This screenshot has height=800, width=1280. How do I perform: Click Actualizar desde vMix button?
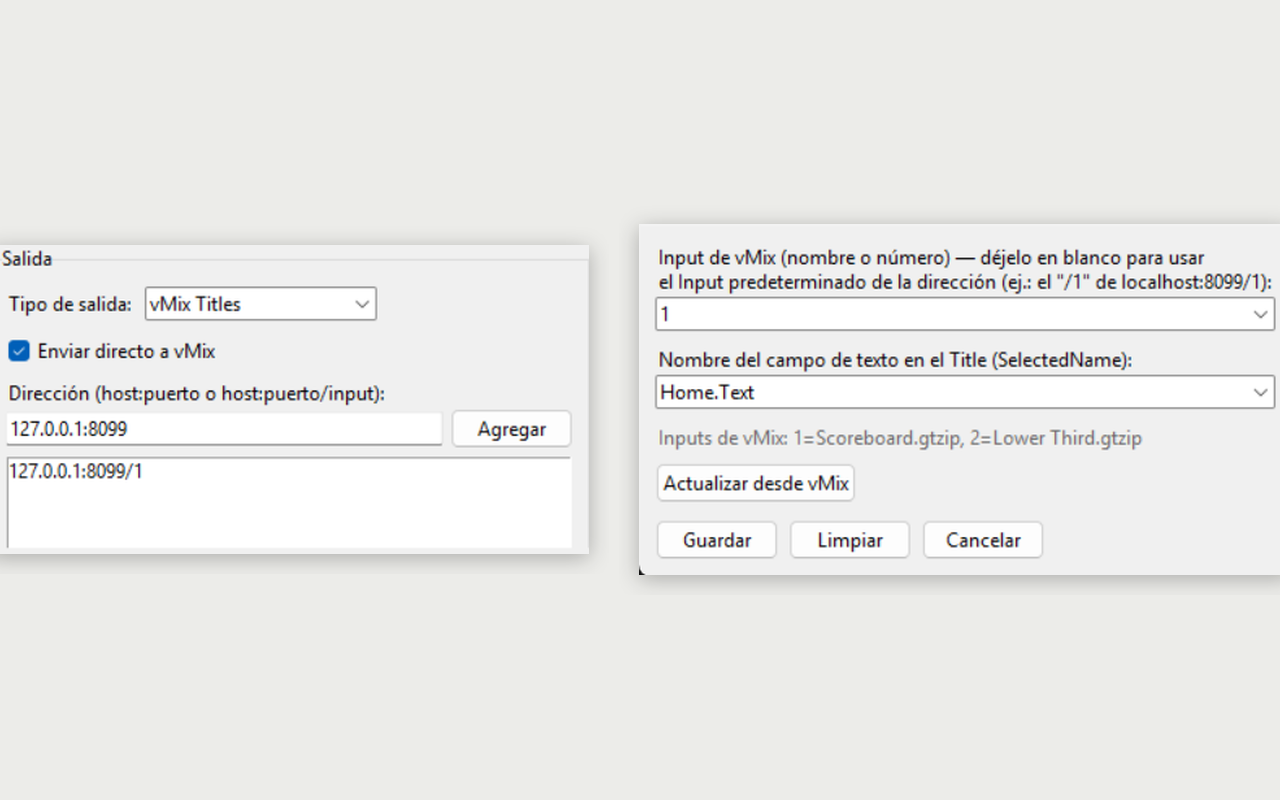point(756,484)
